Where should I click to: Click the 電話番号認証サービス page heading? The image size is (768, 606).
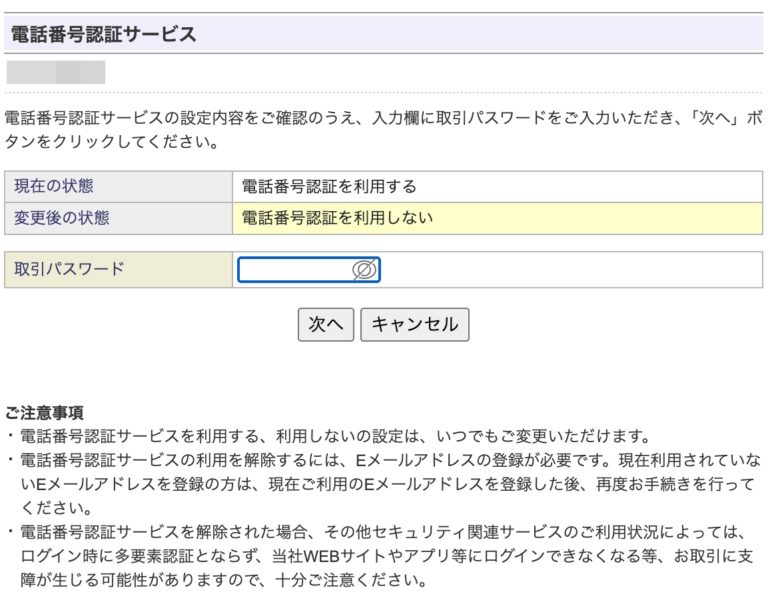103,34
